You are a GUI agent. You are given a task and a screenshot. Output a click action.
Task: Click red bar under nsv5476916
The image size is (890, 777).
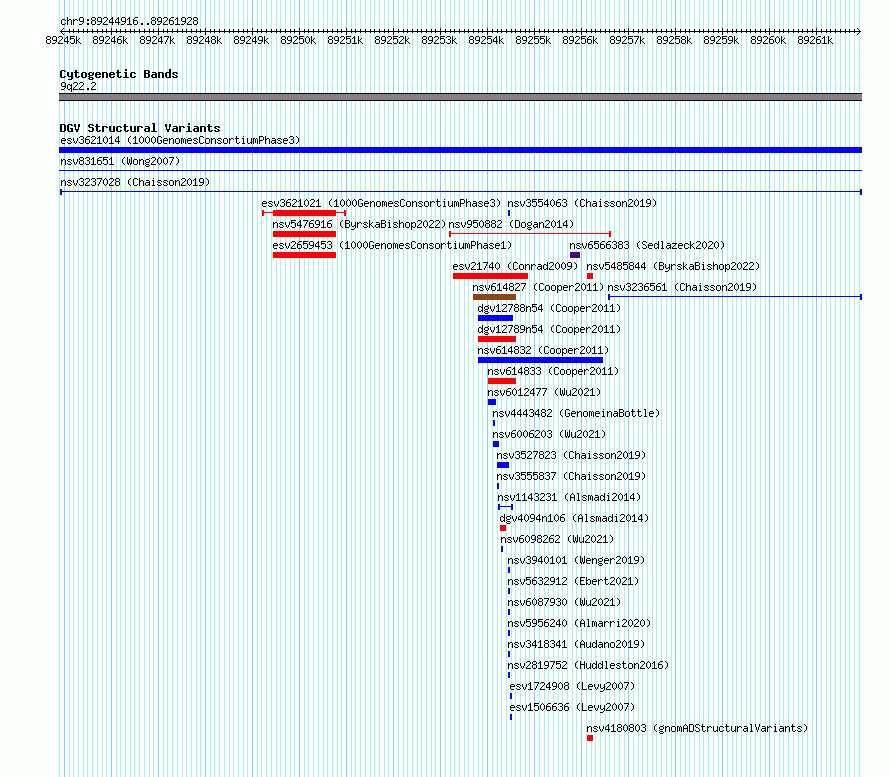[304, 234]
